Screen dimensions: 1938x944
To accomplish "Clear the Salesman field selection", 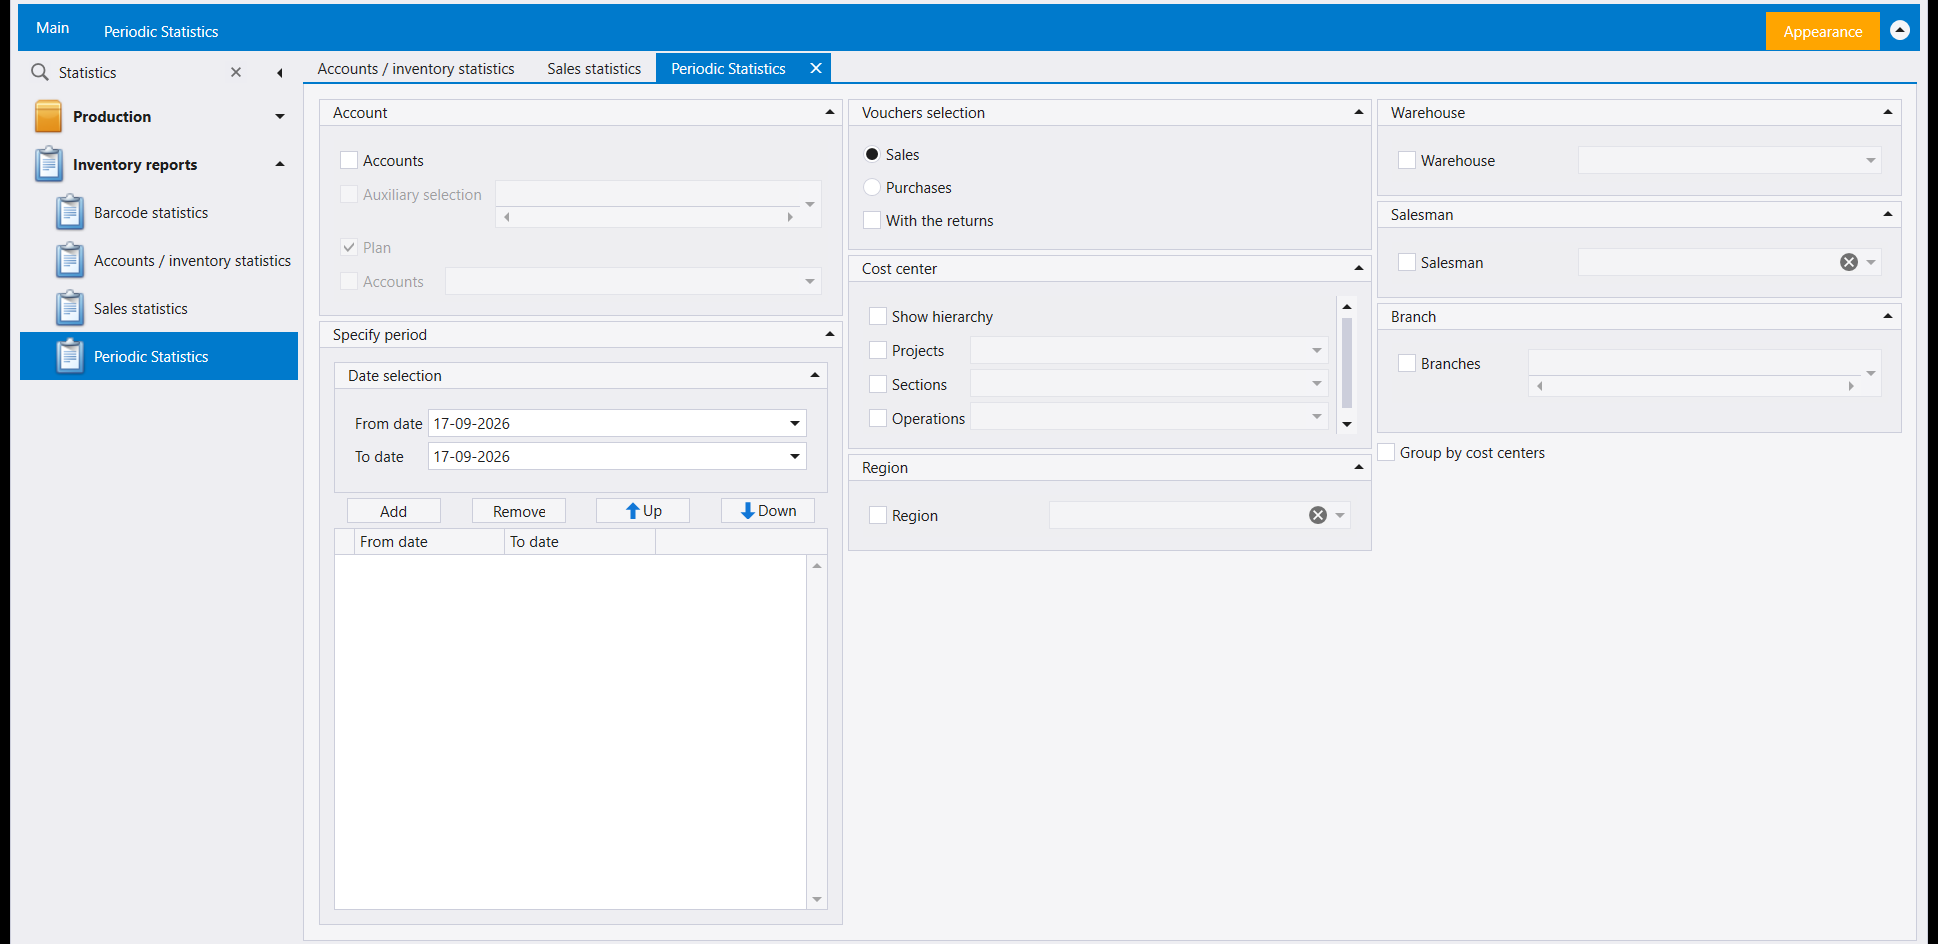I will 1849,262.
